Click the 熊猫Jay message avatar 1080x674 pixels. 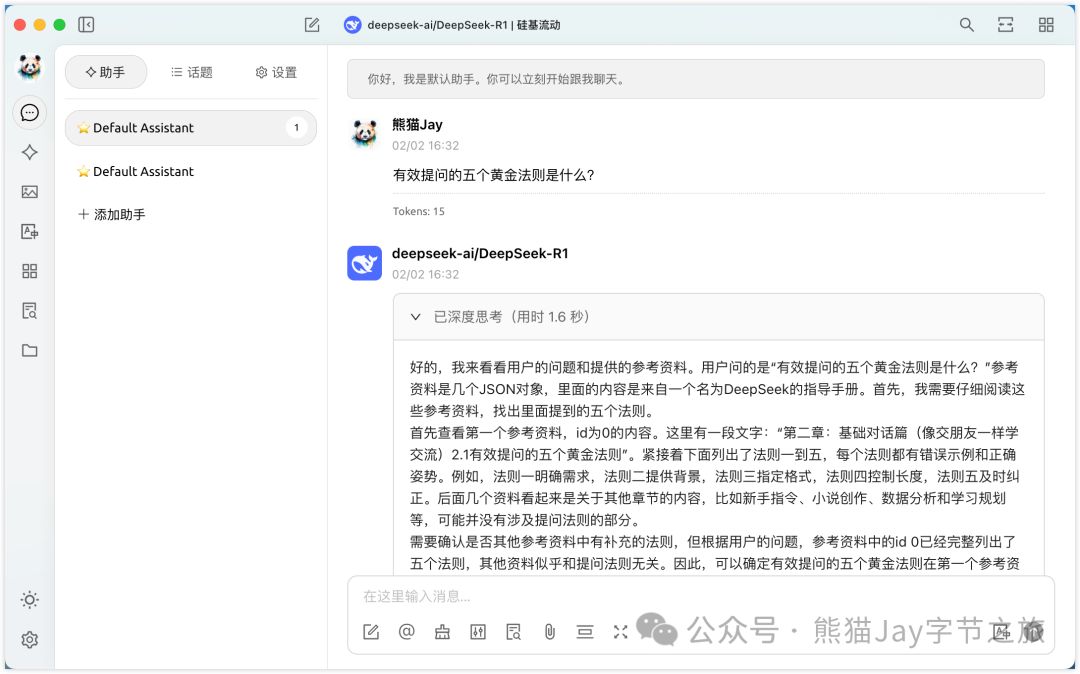tap(364, 134)
